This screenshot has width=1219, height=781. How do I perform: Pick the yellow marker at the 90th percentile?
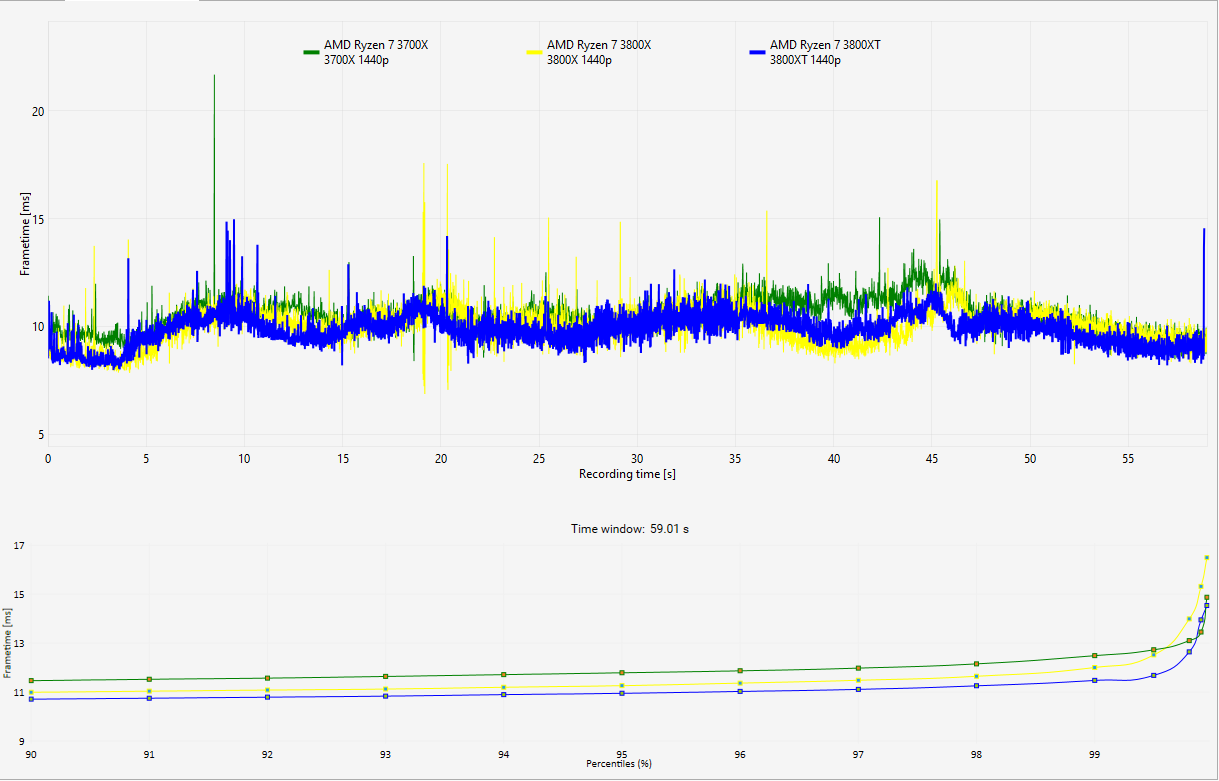point(31,692)
